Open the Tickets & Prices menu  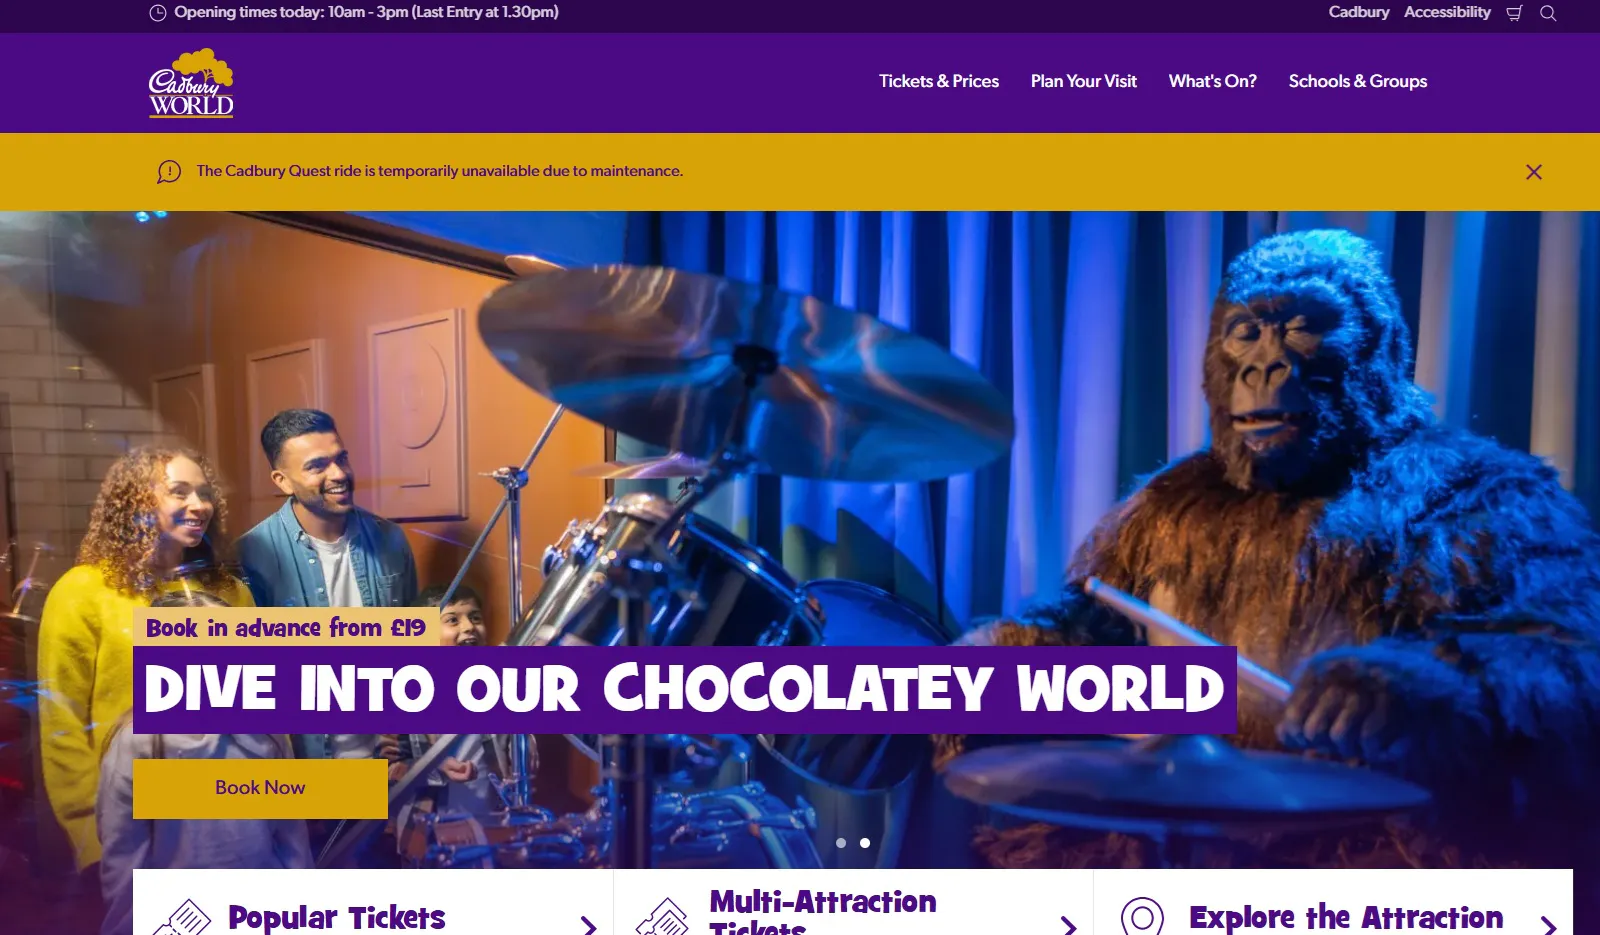[939, 82]
